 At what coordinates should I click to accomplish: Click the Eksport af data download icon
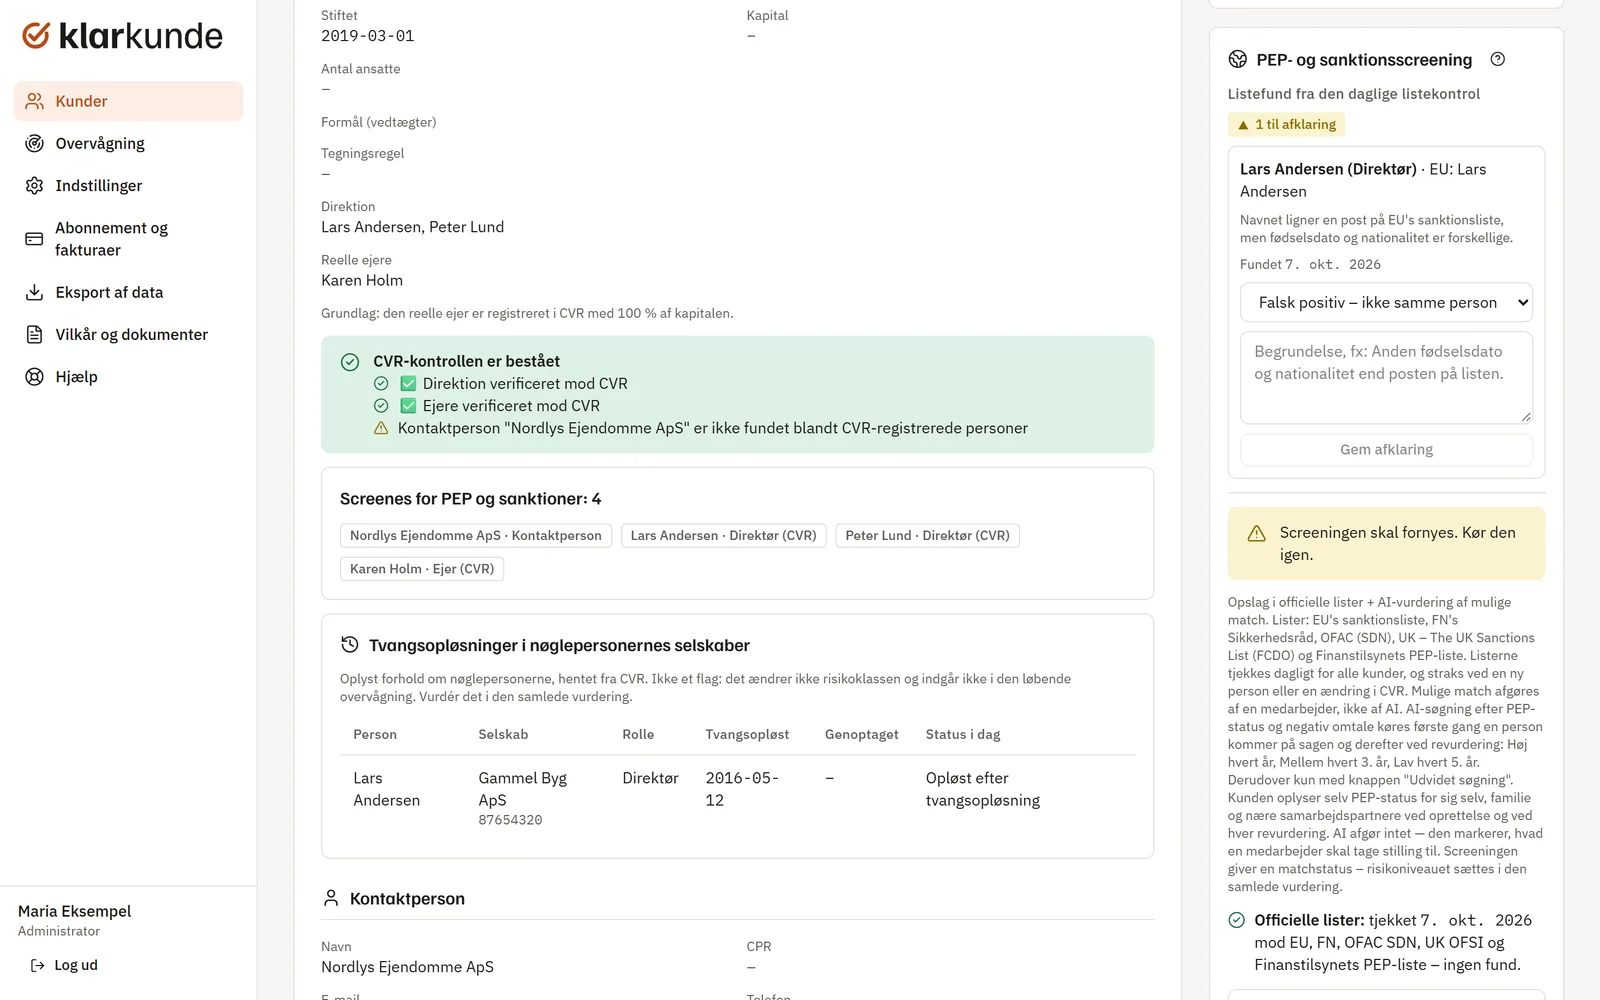[35, 292]
